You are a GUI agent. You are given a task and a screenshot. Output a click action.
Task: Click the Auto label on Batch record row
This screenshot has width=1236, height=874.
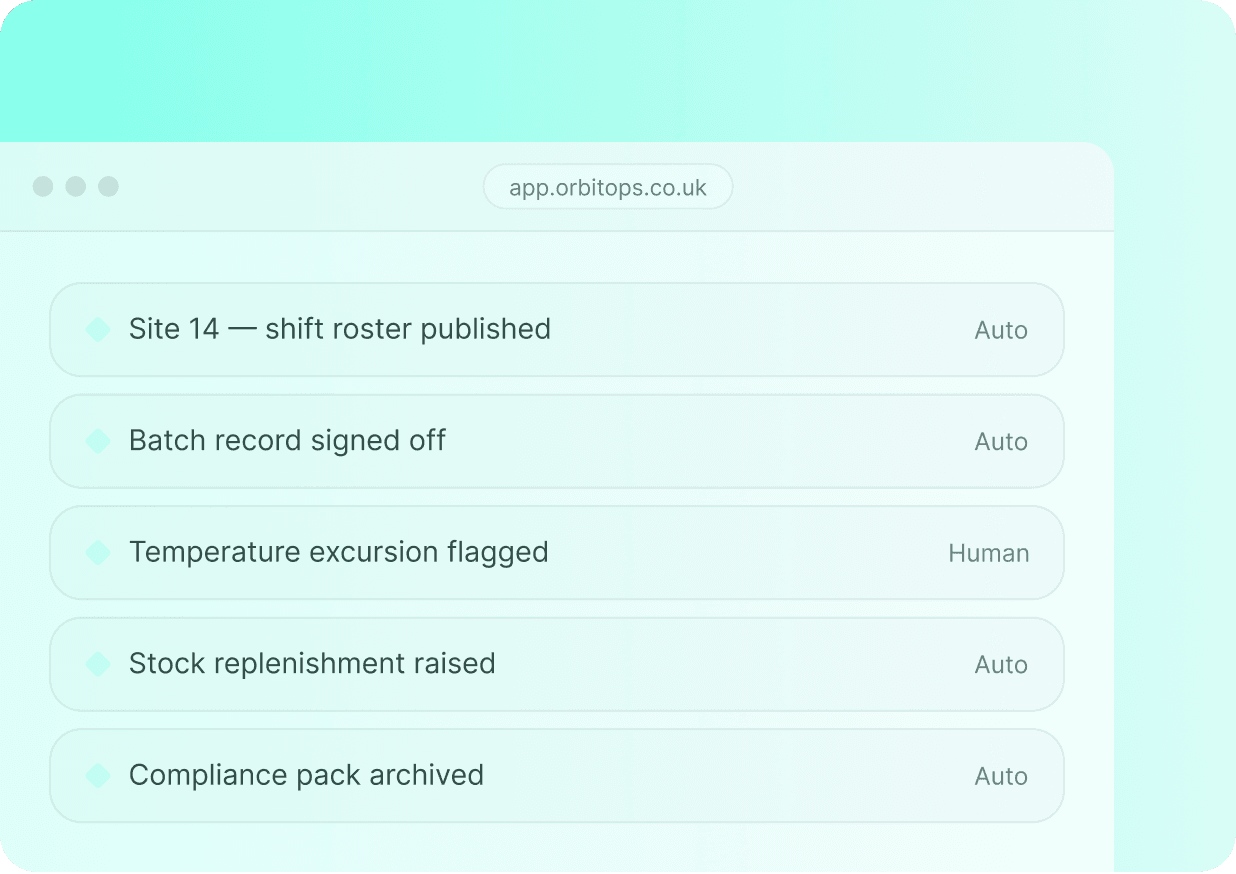coord(1001,442)
